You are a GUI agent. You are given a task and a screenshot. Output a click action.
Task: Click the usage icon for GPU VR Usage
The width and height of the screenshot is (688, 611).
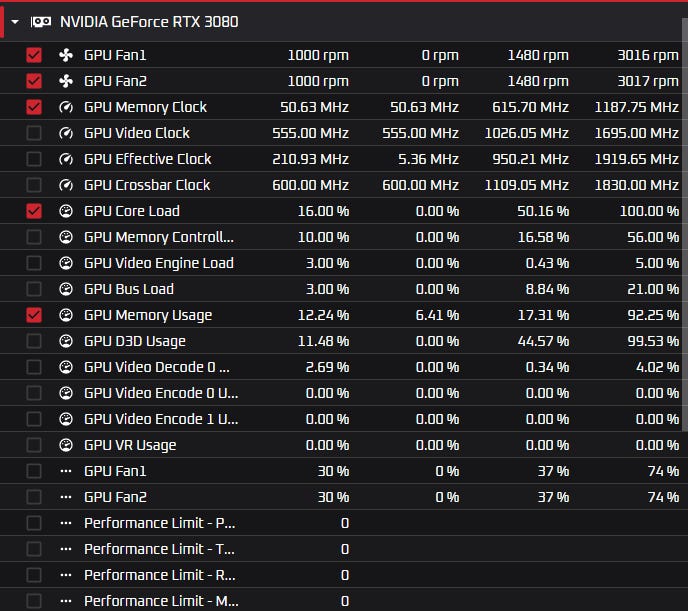click(x=66, y=445)
